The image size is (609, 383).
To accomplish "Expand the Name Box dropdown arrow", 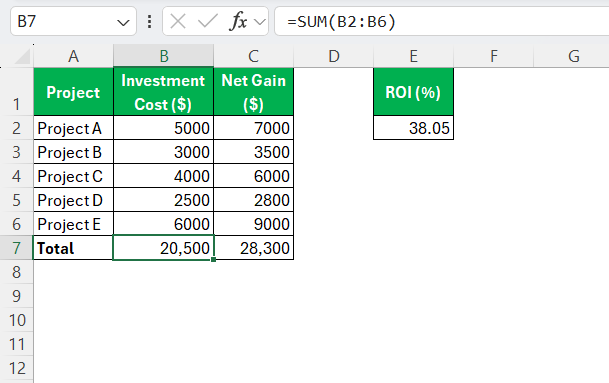I will click(x=123, y=23).
